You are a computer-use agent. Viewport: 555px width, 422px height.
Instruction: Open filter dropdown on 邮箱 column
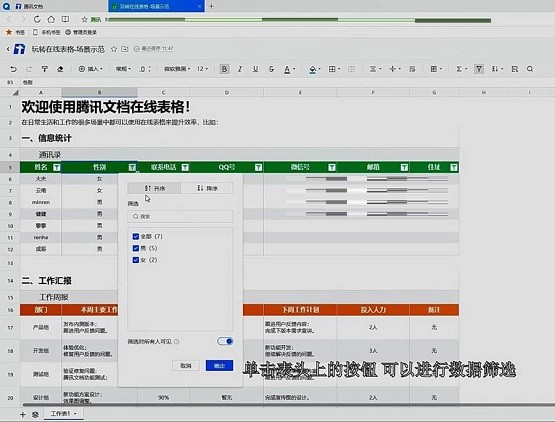point(404,167)
